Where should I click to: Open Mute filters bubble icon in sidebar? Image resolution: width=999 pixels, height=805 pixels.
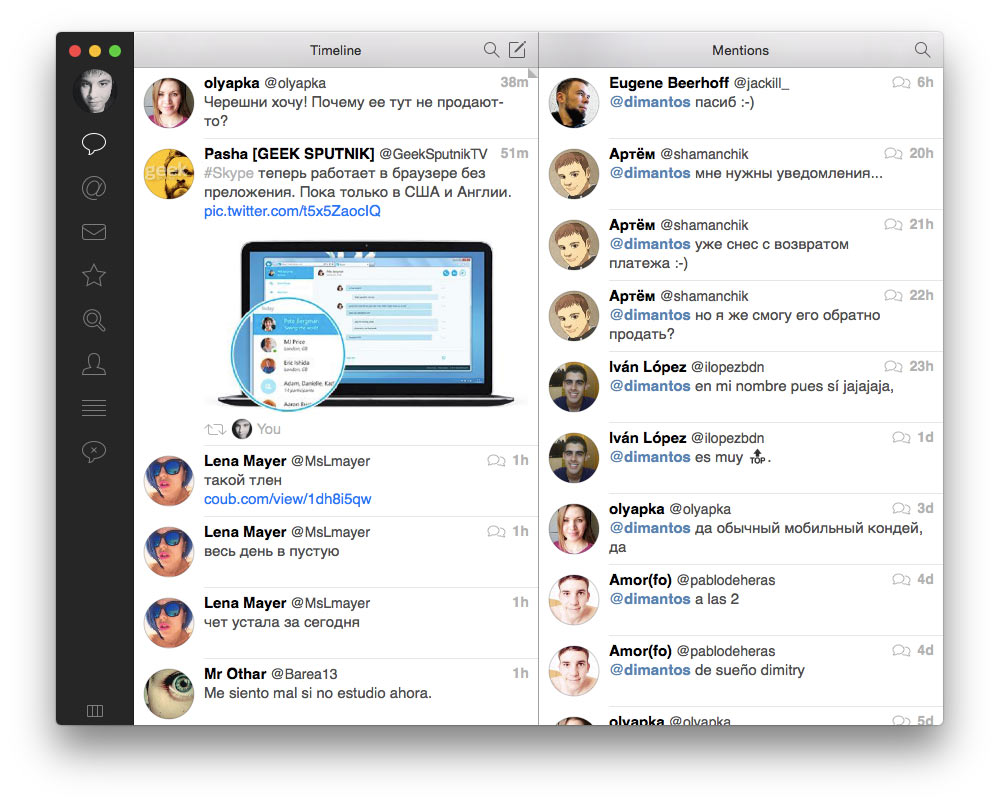pos(94,452)
